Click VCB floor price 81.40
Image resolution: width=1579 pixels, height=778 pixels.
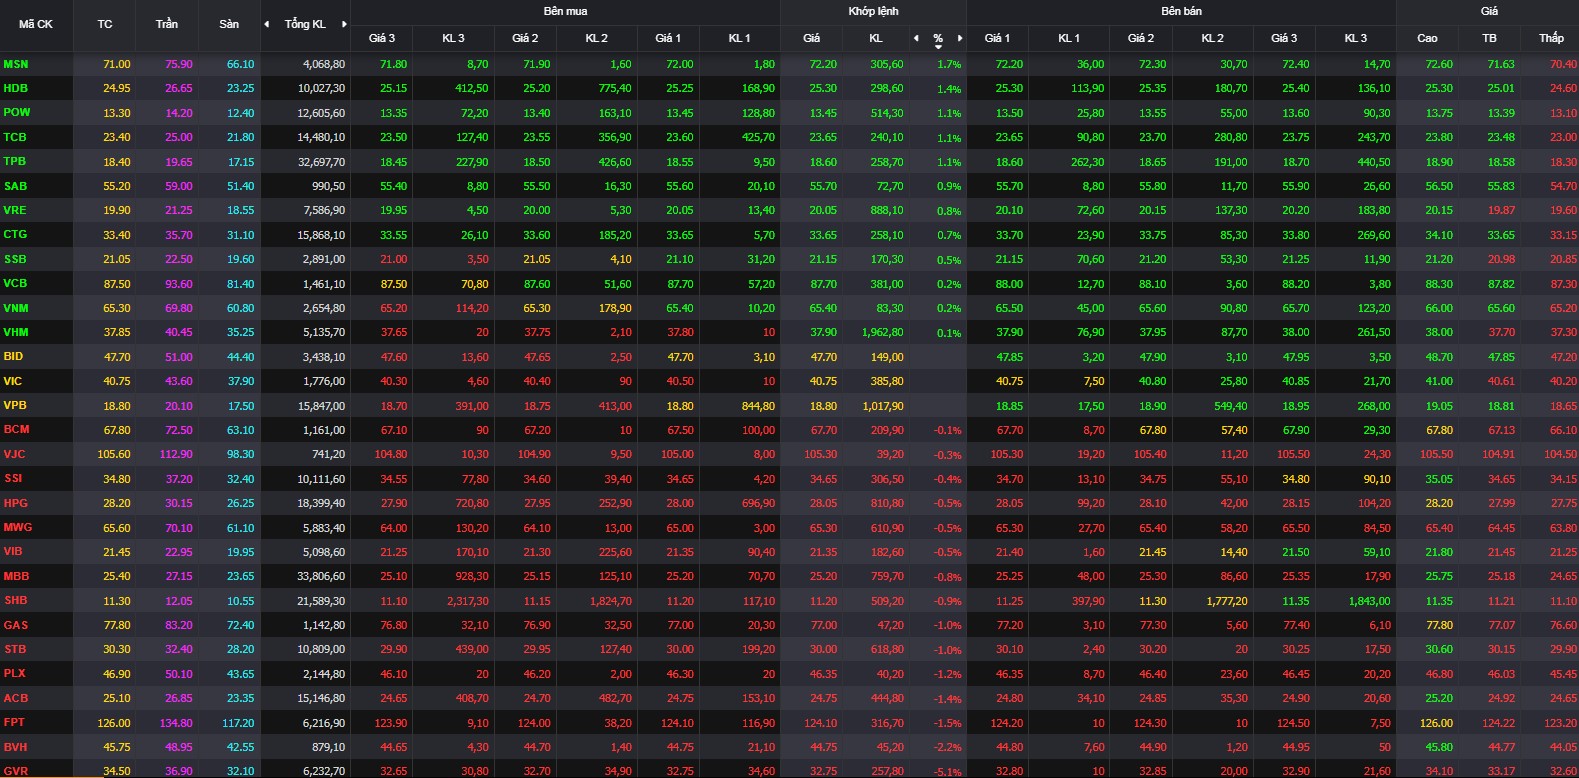point(240,284)
